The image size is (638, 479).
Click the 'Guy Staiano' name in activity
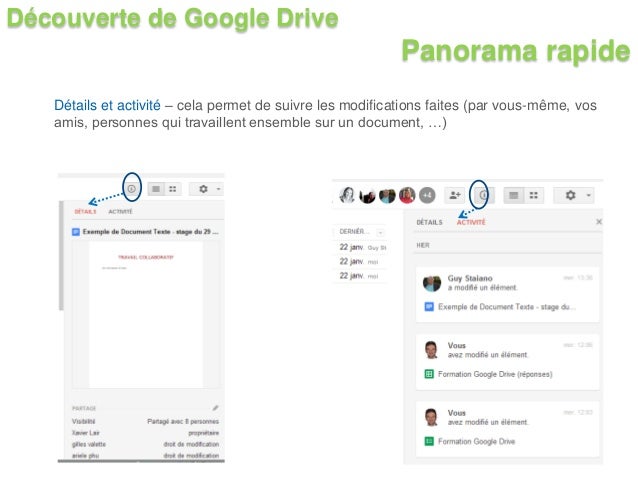[x=470, y=278]
